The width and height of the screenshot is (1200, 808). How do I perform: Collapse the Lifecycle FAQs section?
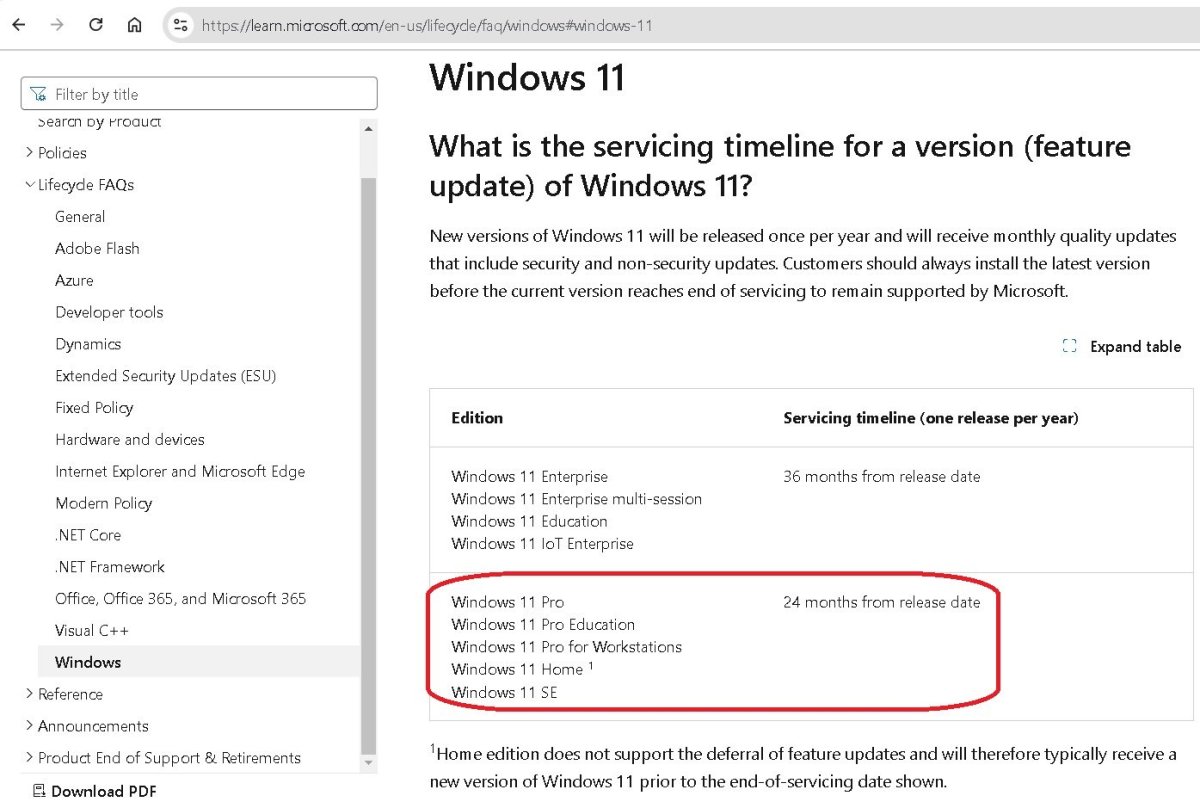tap(29, 185)
